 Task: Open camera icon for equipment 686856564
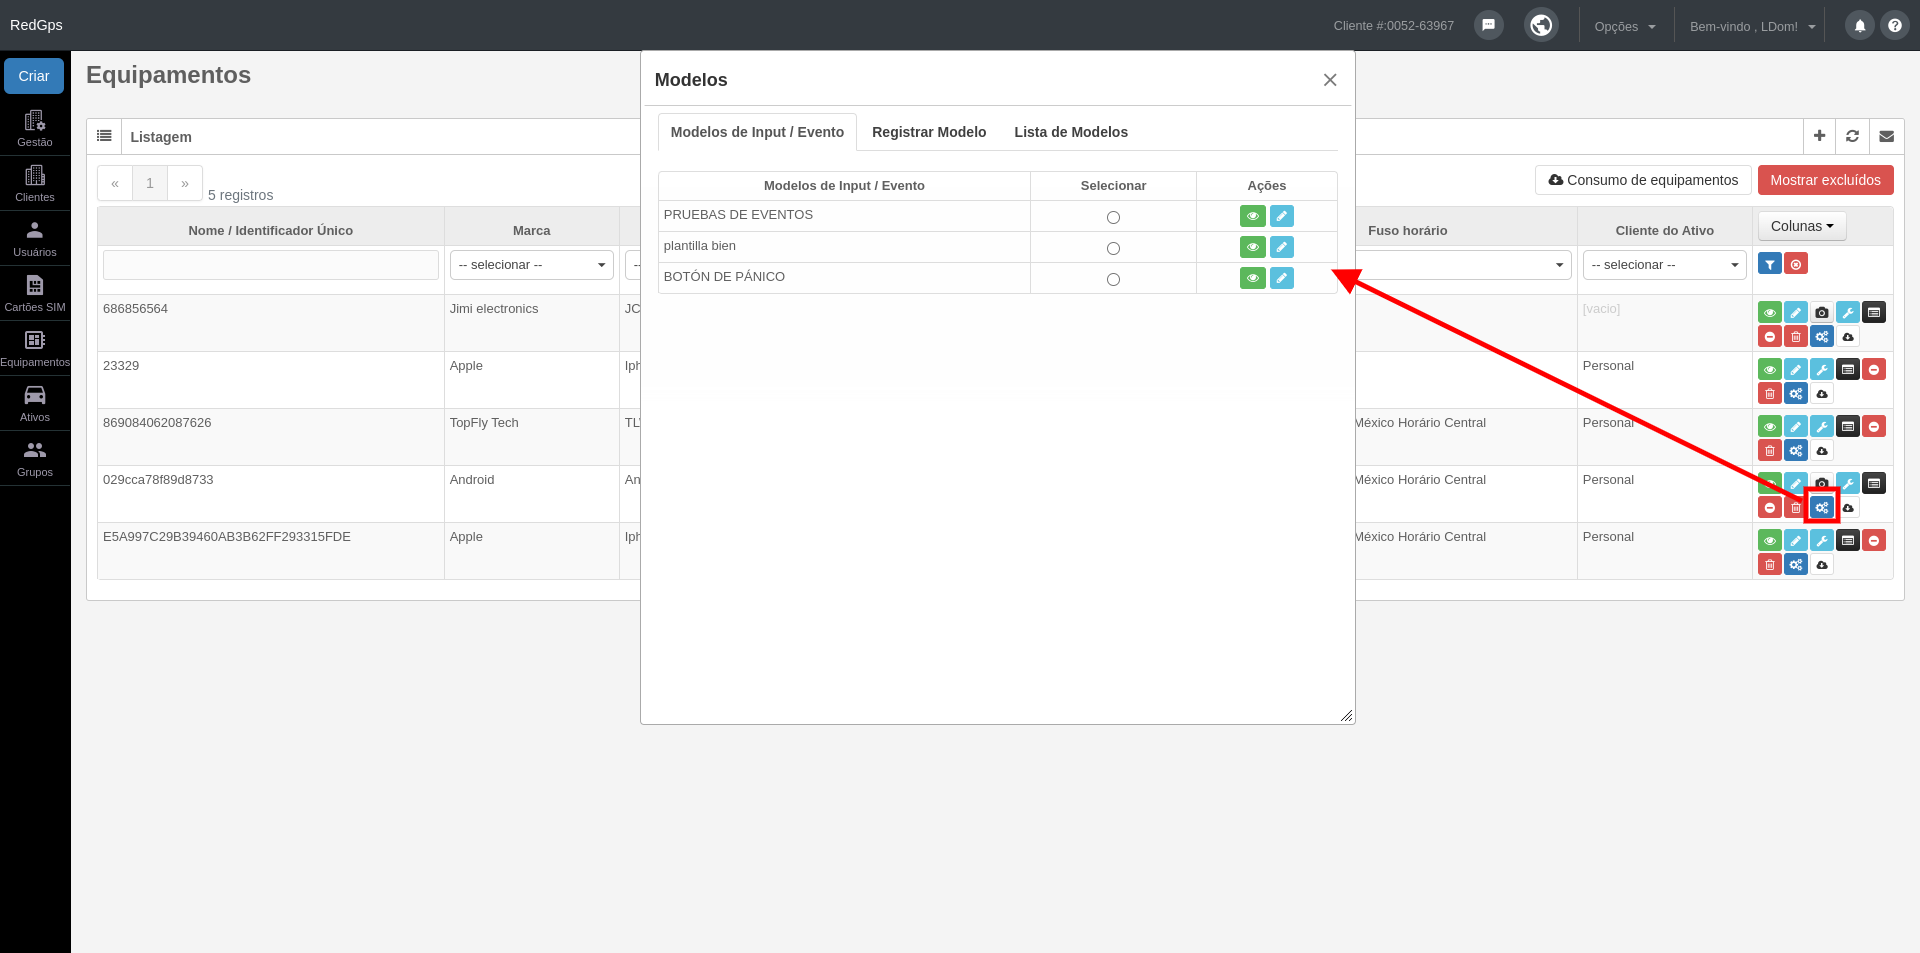(1822, 313)
